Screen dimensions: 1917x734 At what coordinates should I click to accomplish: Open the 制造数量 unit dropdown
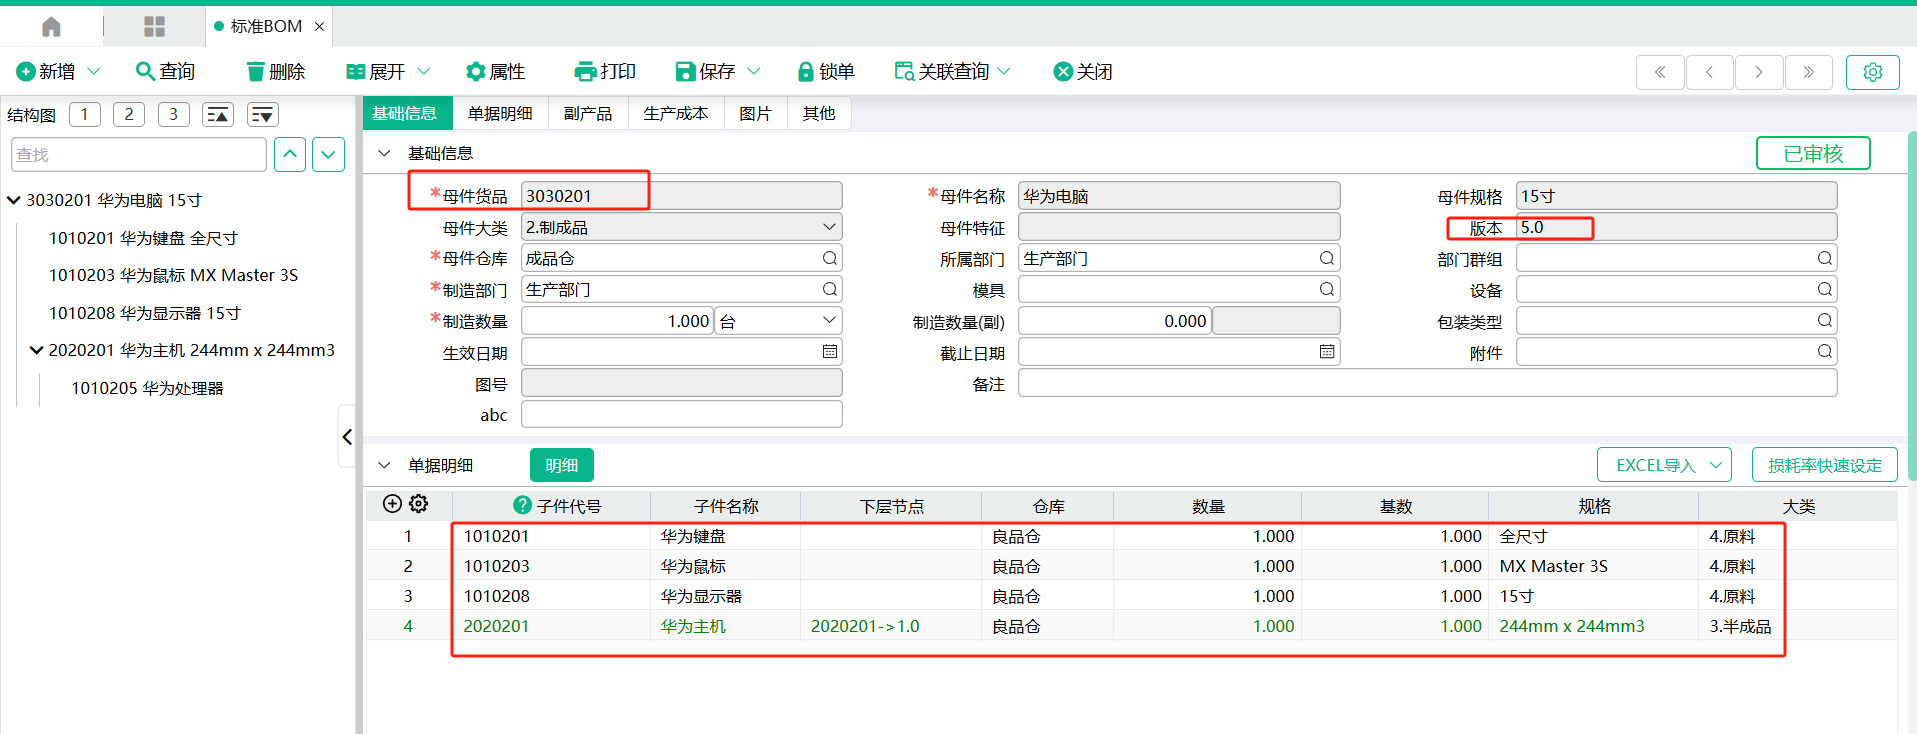click(x=829, y=320)
